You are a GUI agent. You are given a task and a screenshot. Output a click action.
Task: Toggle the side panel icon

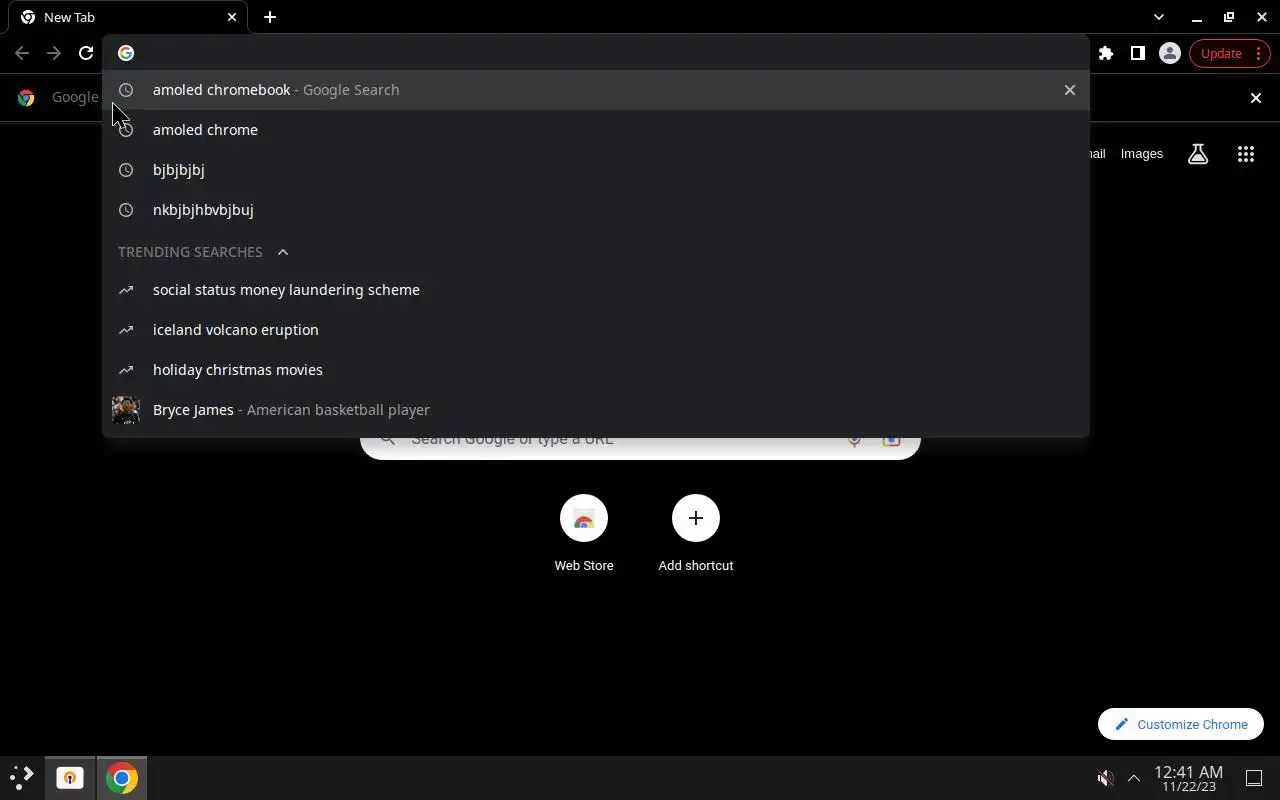[x=1138, y=53]
